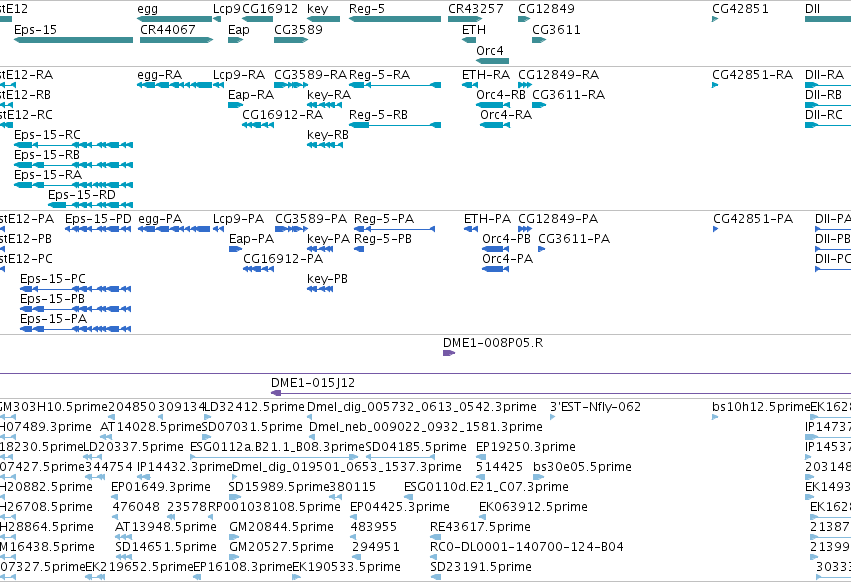The height and width of the screenshot is (582, 851).
Task: Click the RC0-DL0001-140700-124-B04 label
Action: tap(526, 547)
